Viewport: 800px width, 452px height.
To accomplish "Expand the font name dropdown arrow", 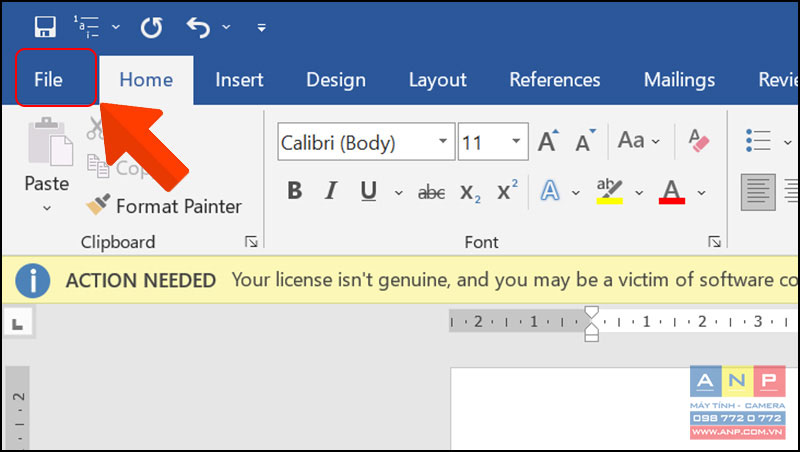I will pos(443,141).
